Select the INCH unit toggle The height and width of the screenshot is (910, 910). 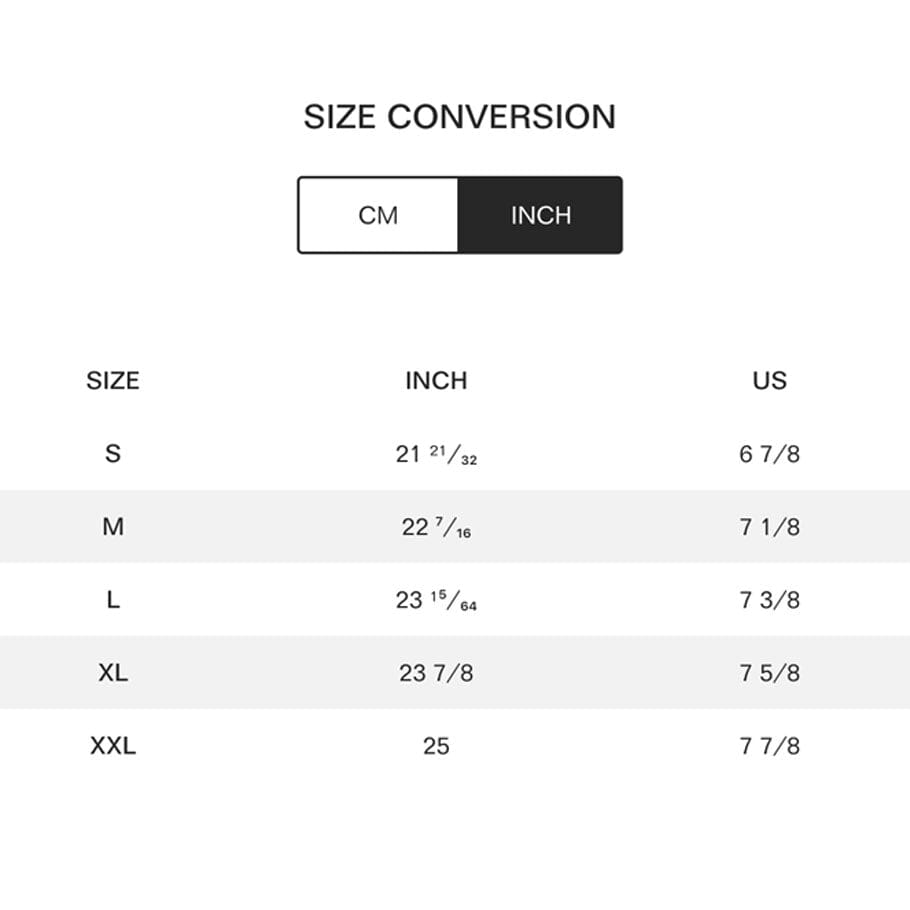pos(540,215)
